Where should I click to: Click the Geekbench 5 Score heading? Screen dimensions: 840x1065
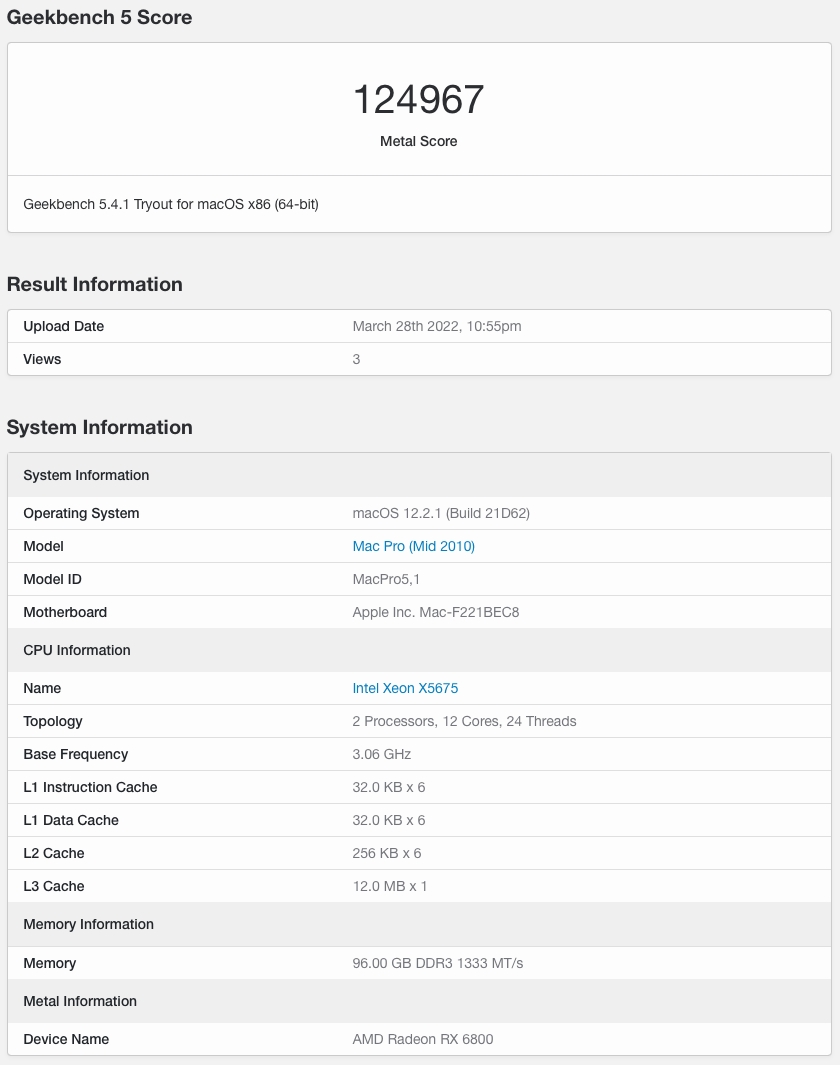click(99, 17)
